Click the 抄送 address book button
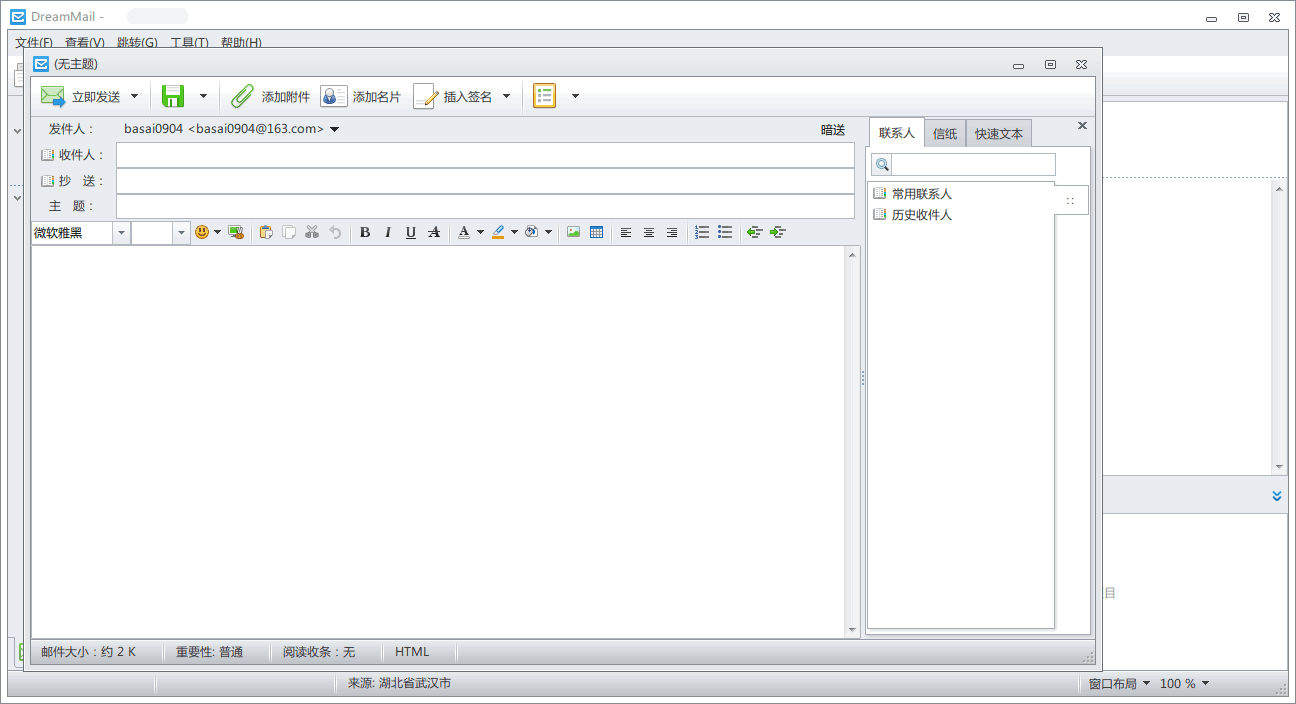Screen dimensions: 1296x704 pyautogui.click(x=47, y=181)
